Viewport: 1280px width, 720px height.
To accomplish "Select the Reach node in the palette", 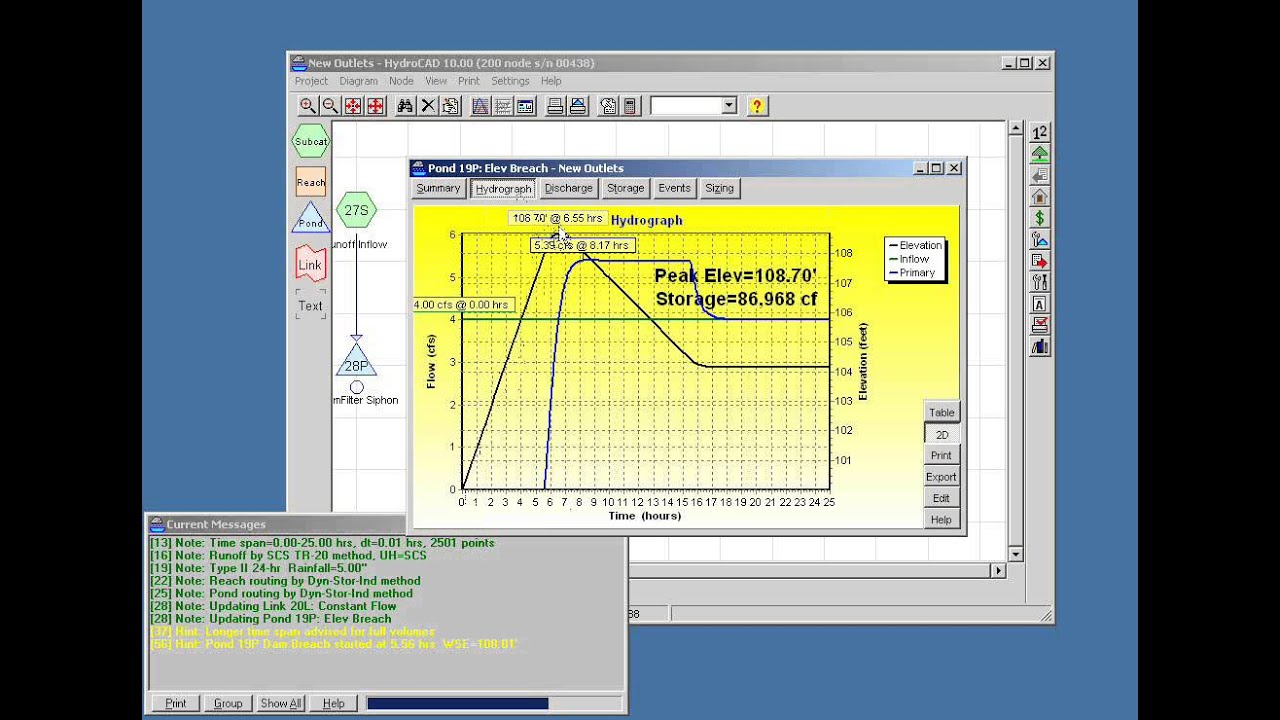I will [x=310, y=182].
